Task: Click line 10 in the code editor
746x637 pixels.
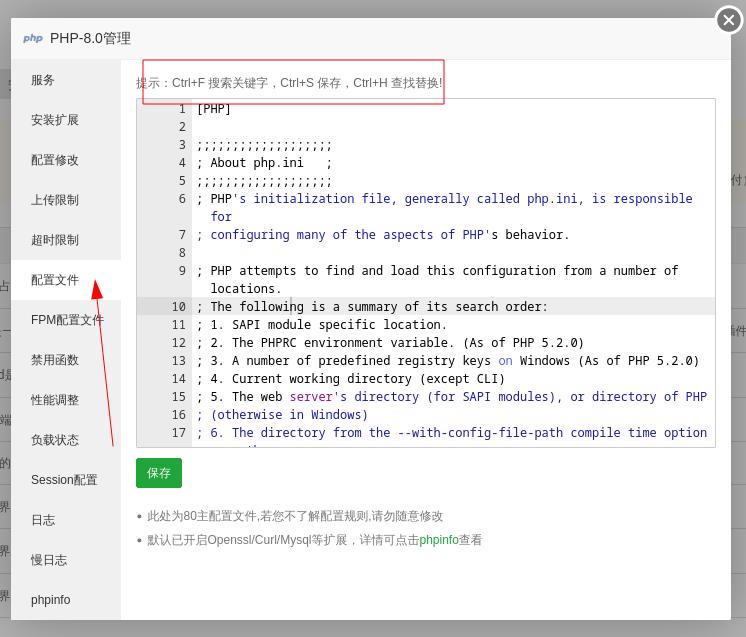Action: 400,307
